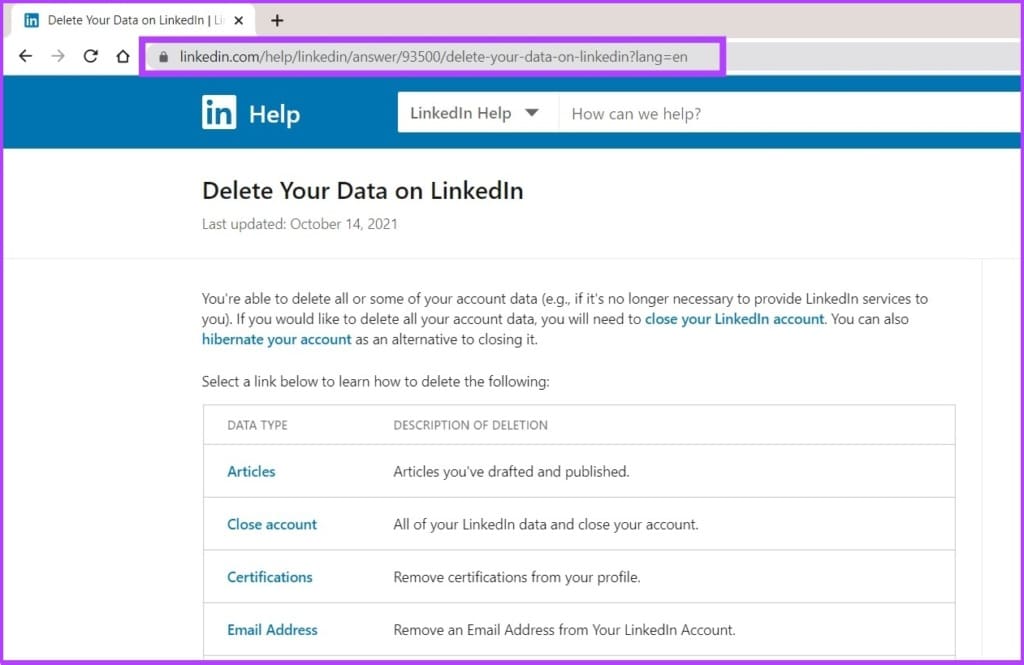
Task: Click the Delete Your Data on LinkedIn heading
Action: (362, 191)
